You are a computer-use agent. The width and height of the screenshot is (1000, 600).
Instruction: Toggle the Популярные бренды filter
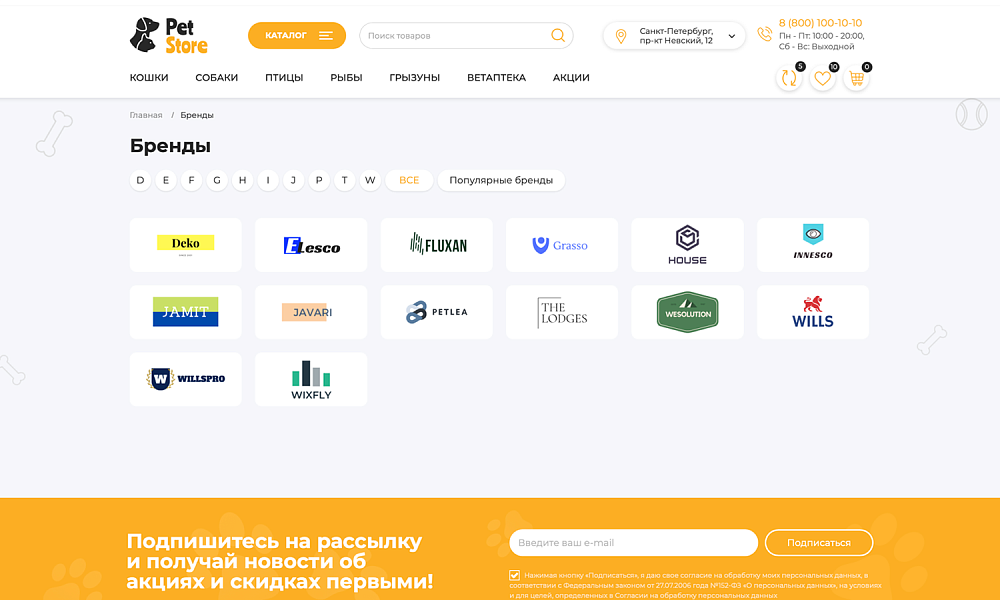coord(501,180)
